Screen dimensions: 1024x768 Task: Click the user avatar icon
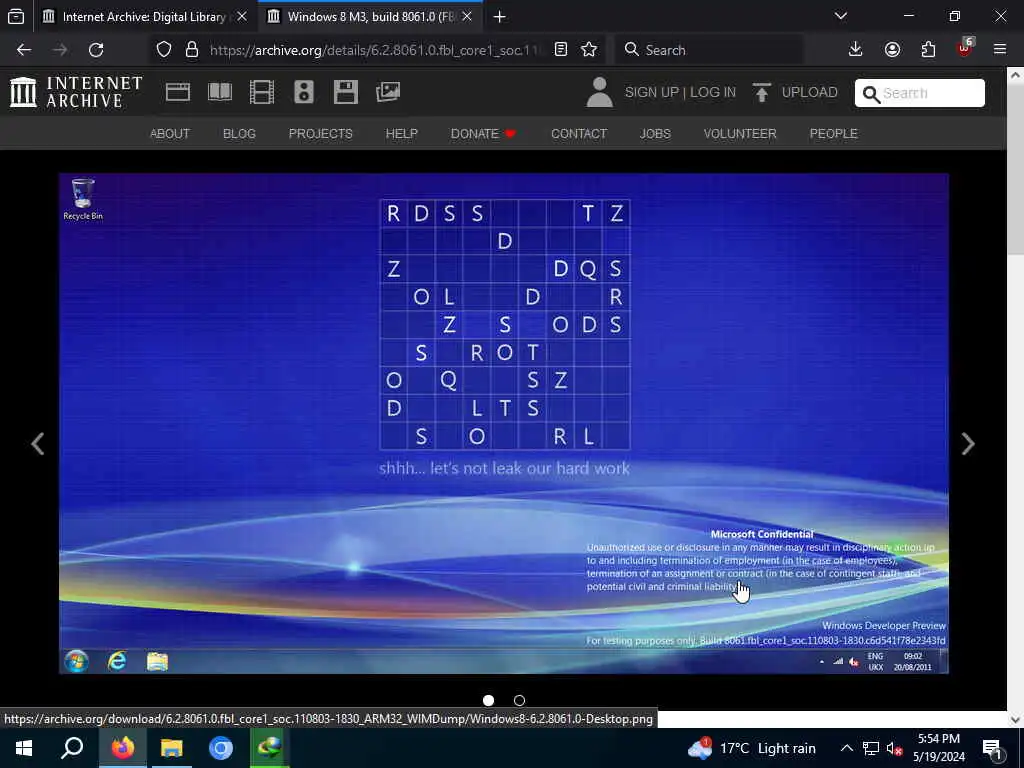click(x=599, y=92)
